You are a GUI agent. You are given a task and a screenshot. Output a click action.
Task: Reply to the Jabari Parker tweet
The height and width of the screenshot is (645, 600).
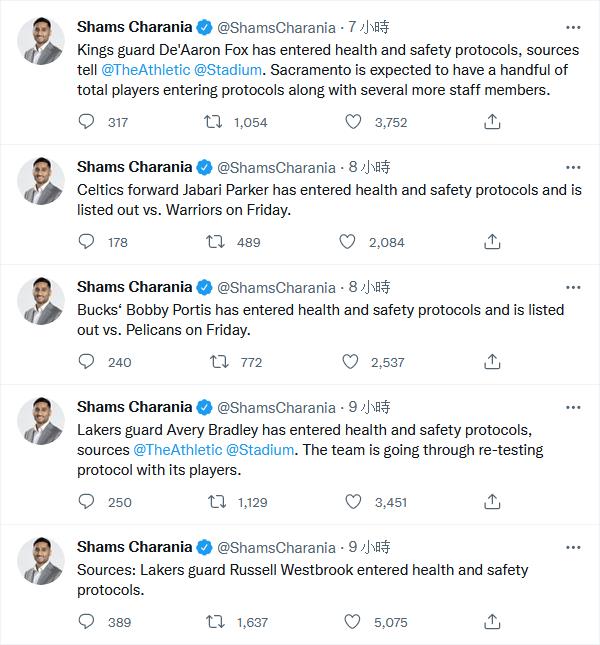tap(87, 242)
